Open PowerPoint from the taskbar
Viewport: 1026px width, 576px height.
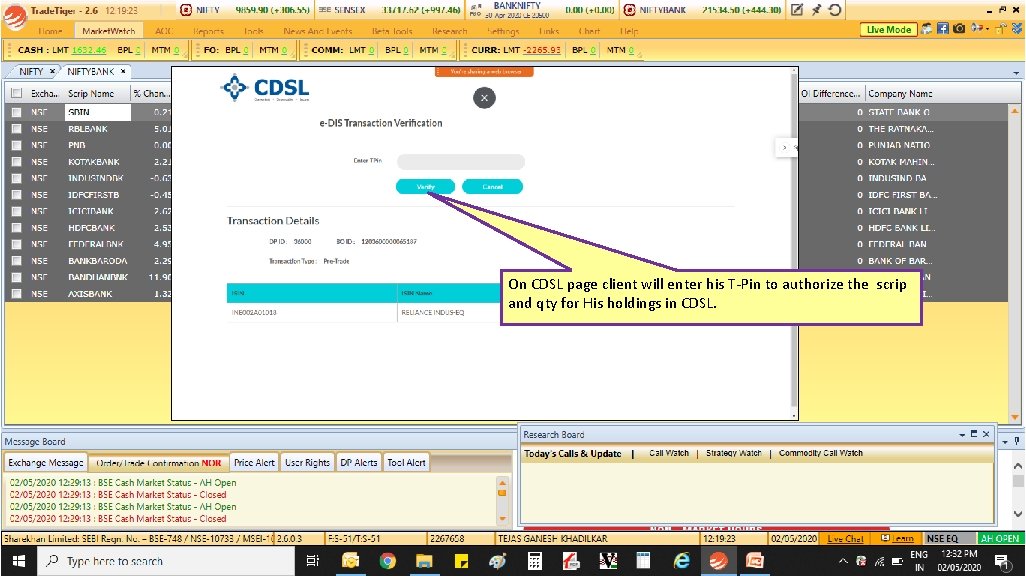click(754, 561)
